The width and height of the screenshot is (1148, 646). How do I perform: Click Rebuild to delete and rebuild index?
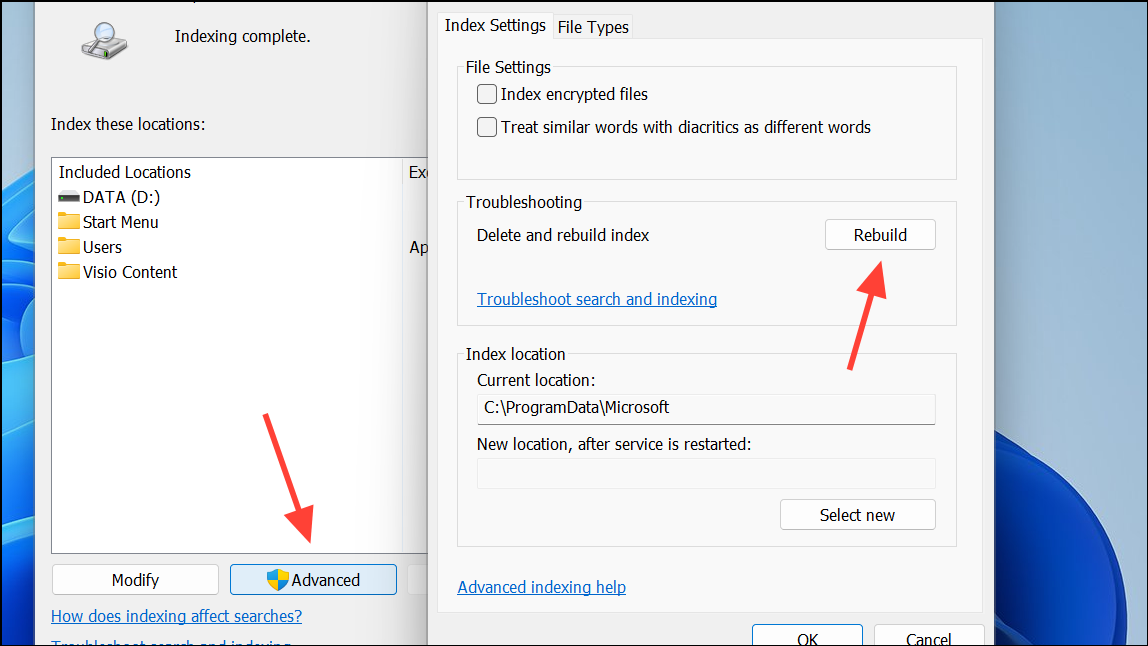[879, 234]
